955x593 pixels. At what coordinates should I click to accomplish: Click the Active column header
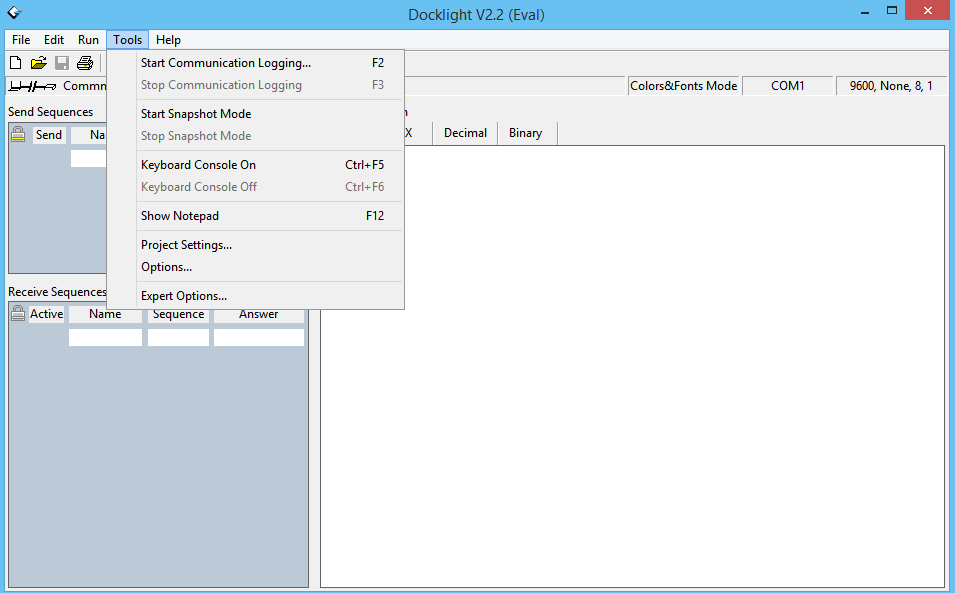pyautogui.click(x=46, y=314)
